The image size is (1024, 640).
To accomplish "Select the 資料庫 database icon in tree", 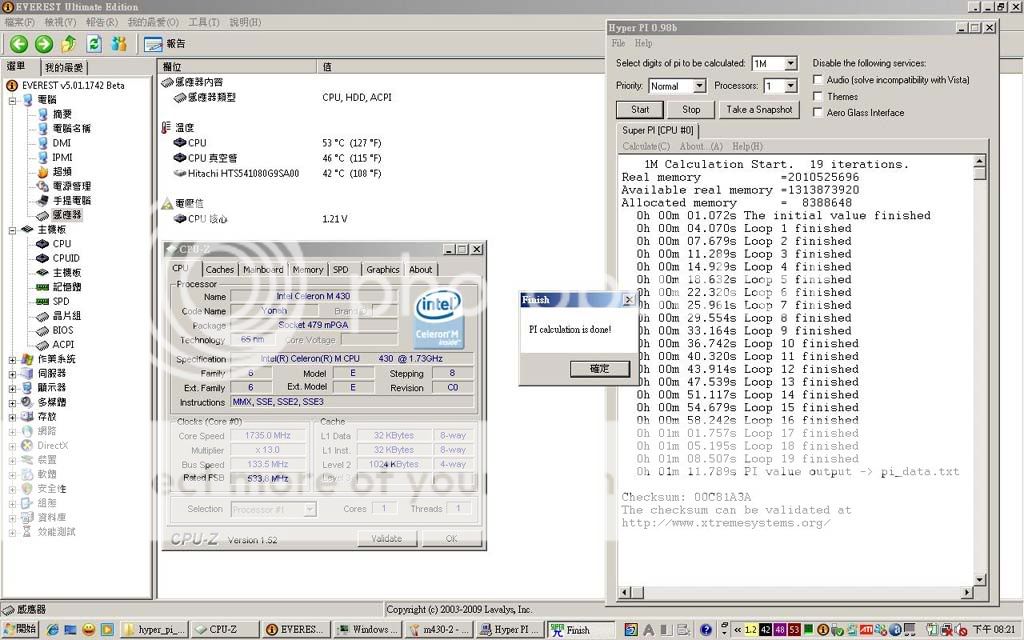I will pyautogui.click(x=27, y=517).
